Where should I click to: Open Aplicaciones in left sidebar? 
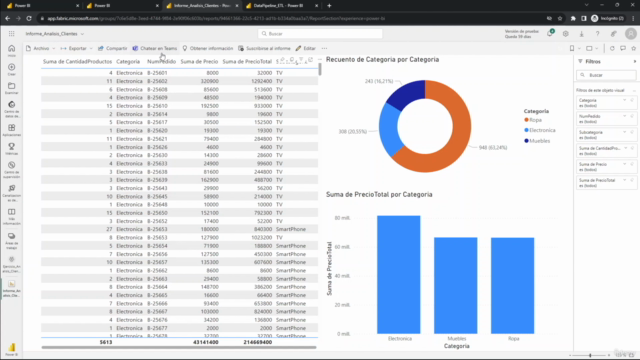click(x=11, y=131)
